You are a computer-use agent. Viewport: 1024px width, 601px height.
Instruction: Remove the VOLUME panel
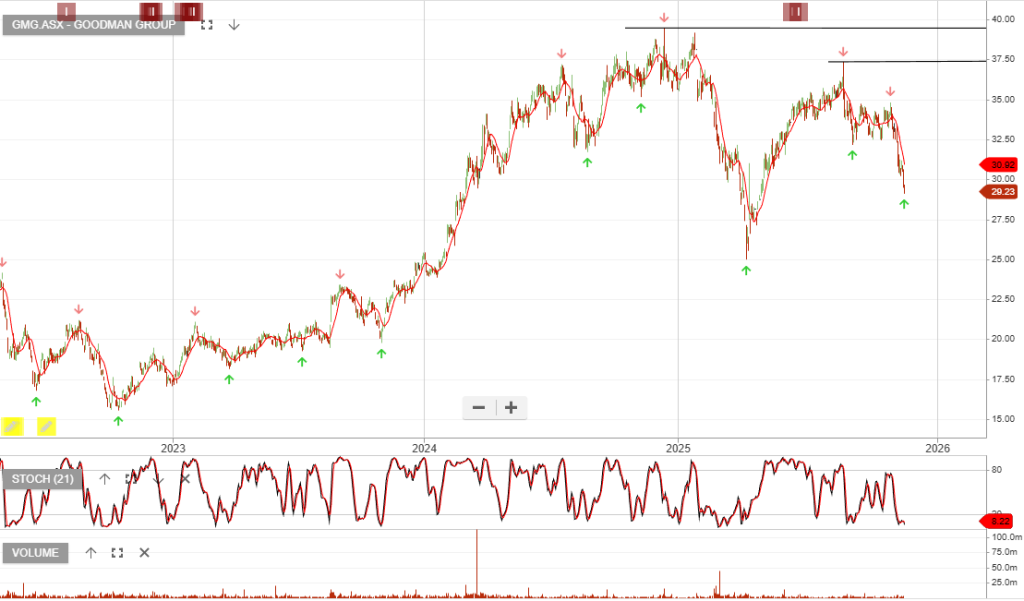(144, 552)
